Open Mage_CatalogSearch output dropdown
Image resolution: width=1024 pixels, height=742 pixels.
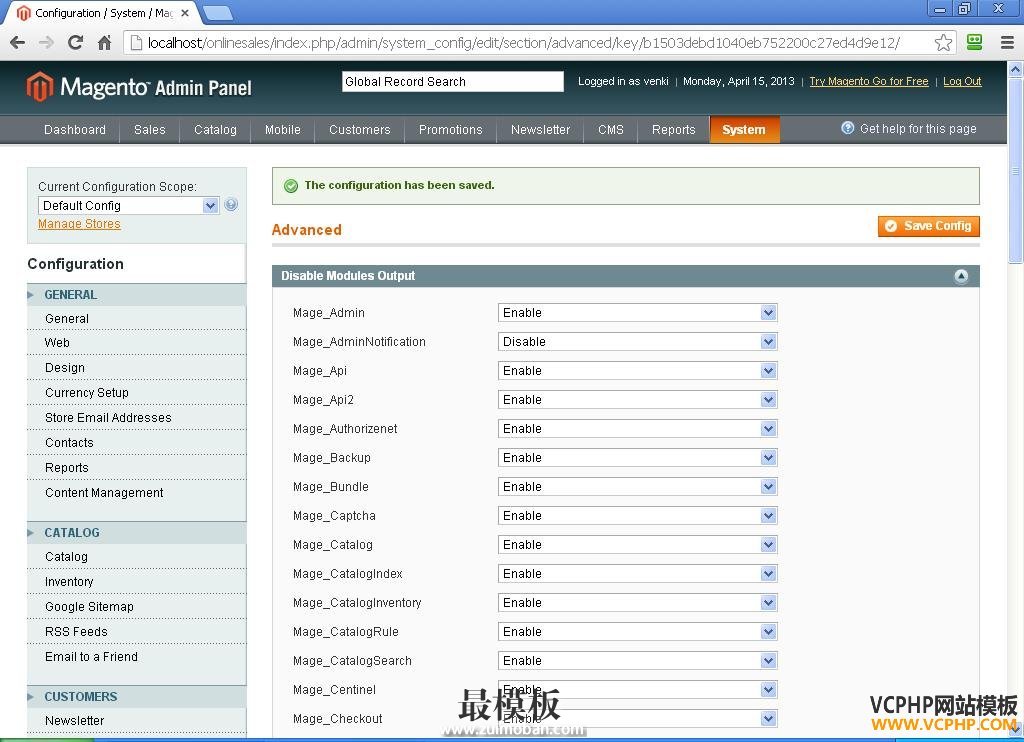click(x=637, y=661)
